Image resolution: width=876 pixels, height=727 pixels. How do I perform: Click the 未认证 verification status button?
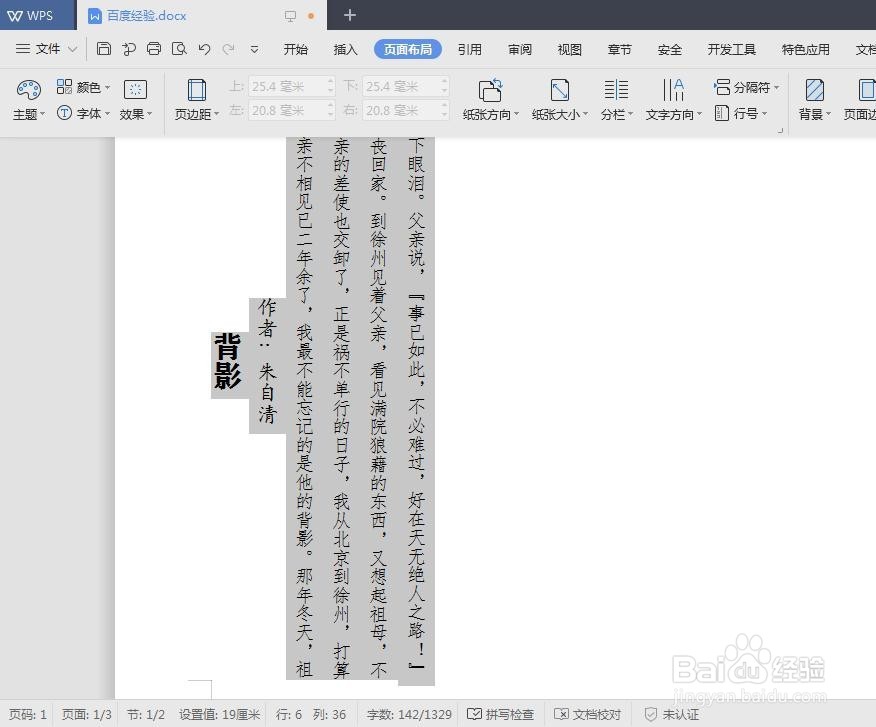[671, 714]
